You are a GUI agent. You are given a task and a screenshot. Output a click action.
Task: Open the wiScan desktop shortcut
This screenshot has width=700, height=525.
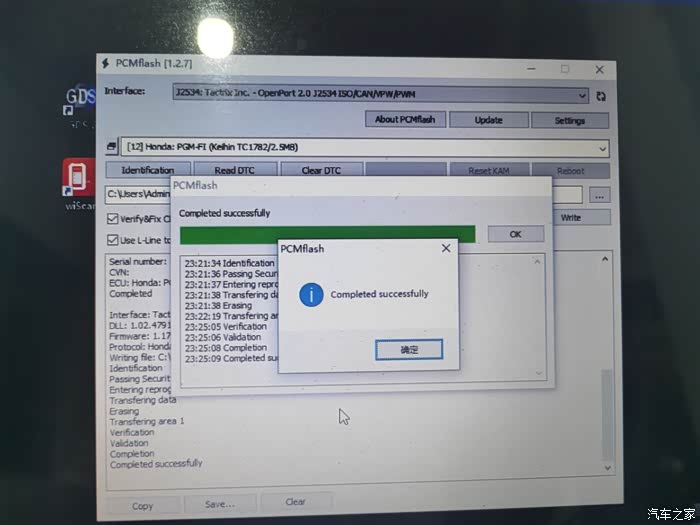79,183
